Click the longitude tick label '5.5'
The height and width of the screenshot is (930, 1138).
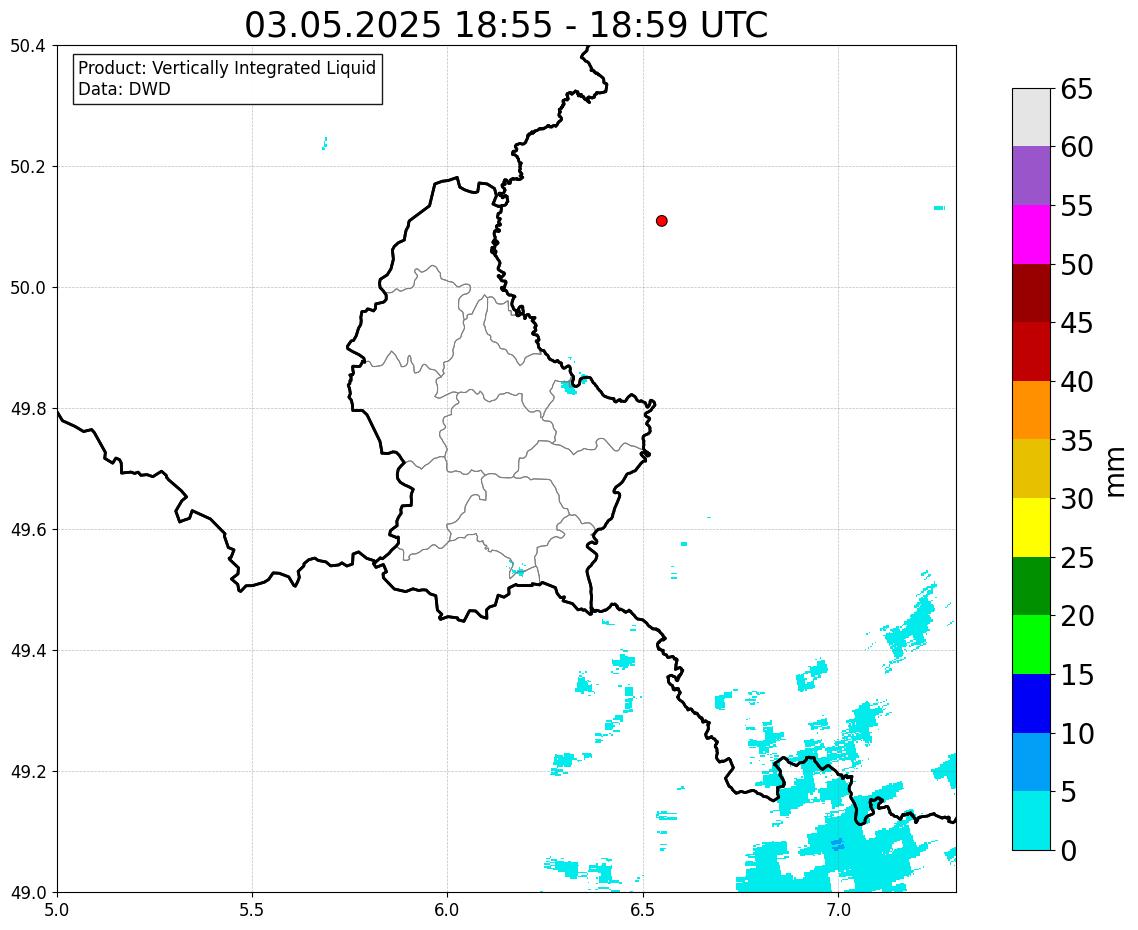[x=252, y=910]
